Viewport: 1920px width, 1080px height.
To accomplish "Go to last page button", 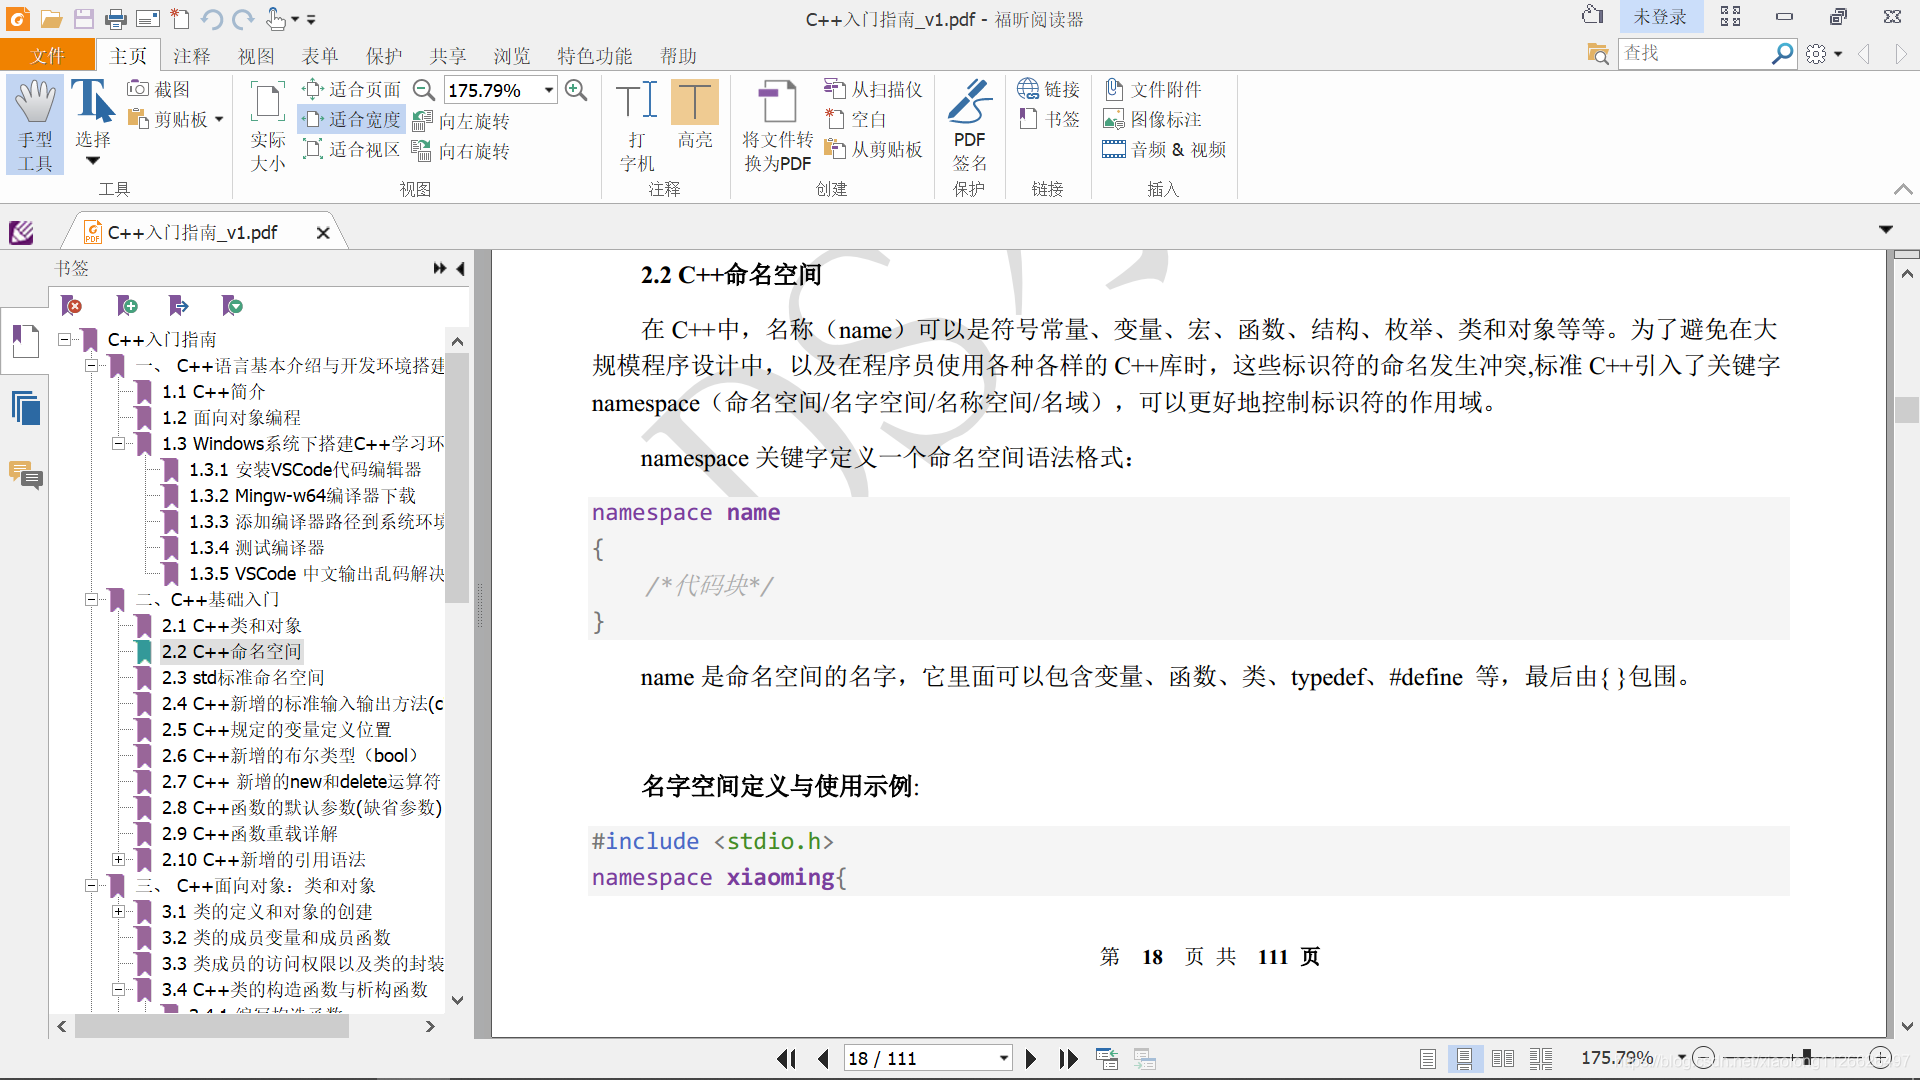I will 1068,1058.
